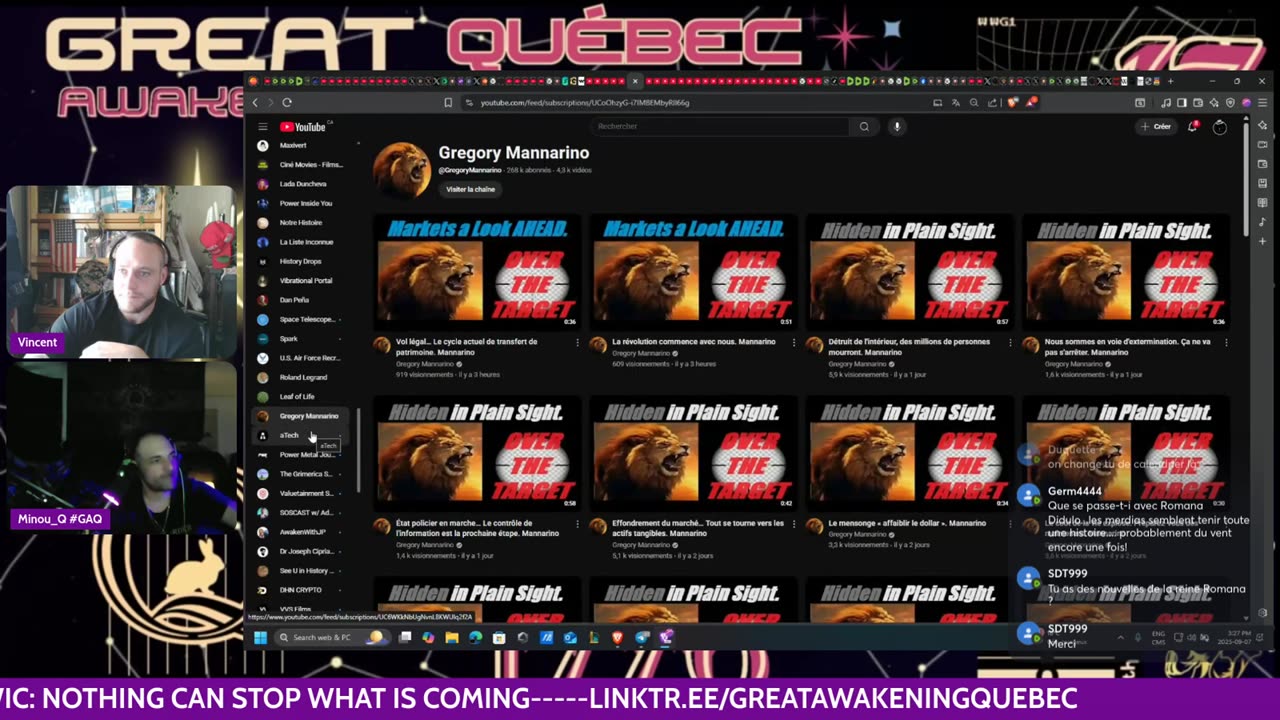Open YouTube notifications bell

[1192, 127]
